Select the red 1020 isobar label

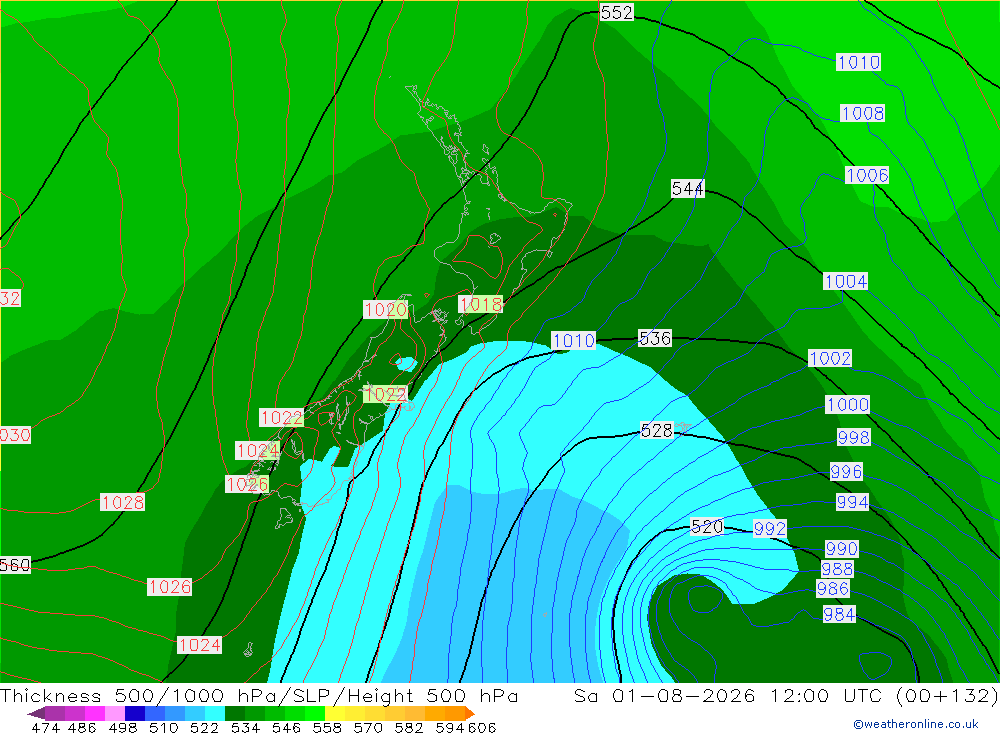point(385,310)
